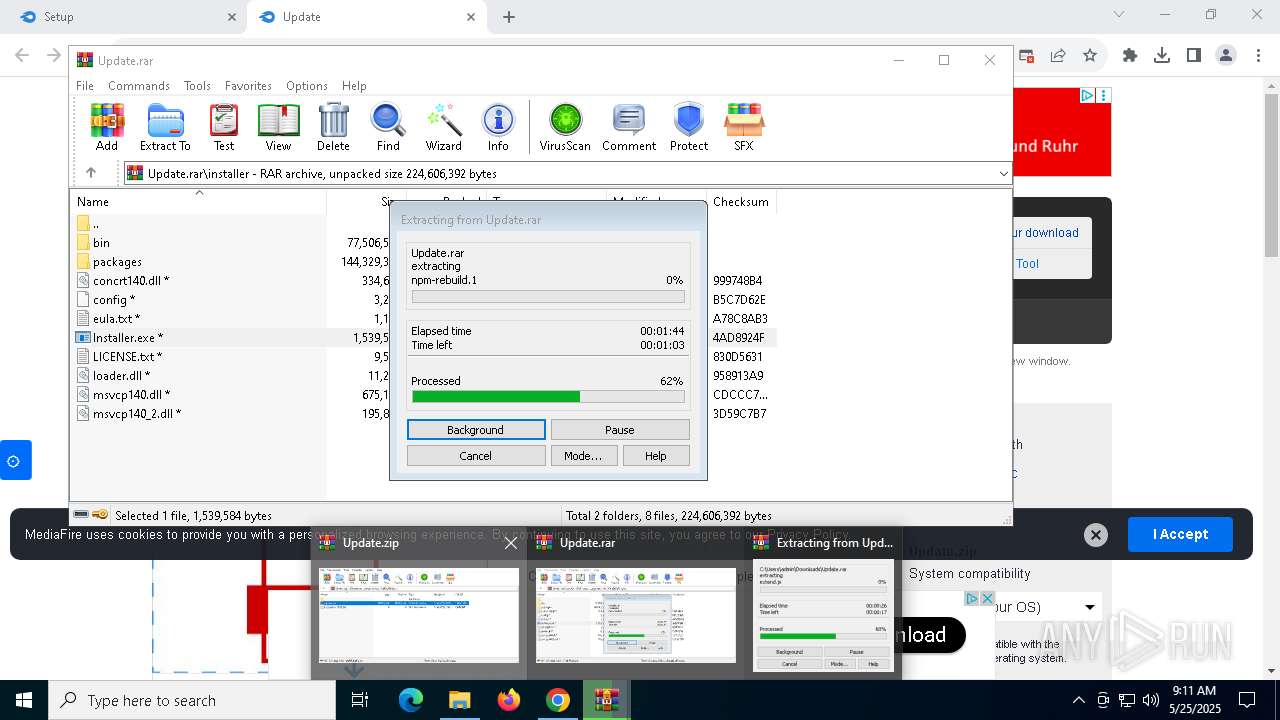1280x720 pixels.
Task: Click the Processed 62% progress bar
Action: tap(548, 397)
